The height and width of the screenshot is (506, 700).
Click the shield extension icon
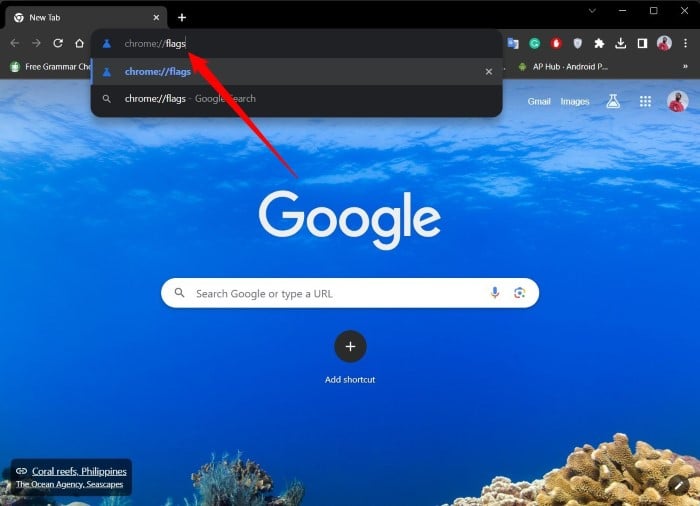pos(578,43)
